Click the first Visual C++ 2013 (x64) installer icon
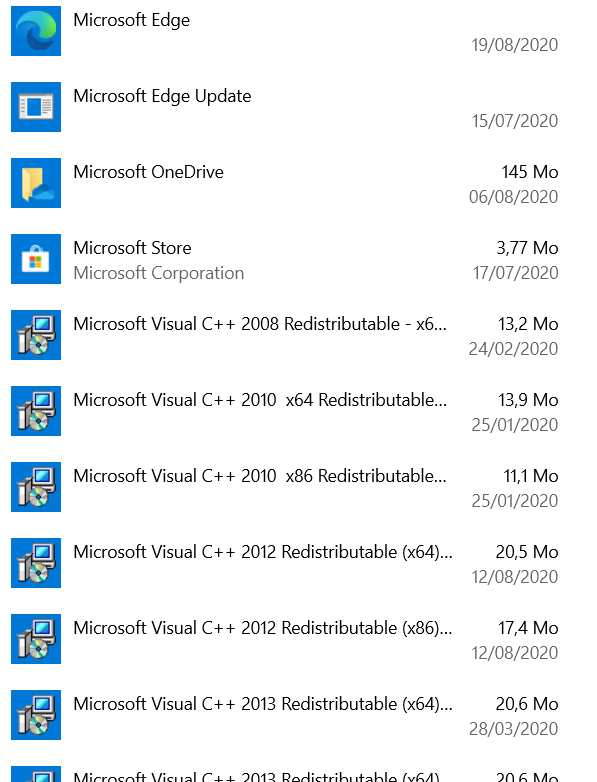Image resolution: width=597 pixels, height=782 pixels. (36, 715)
